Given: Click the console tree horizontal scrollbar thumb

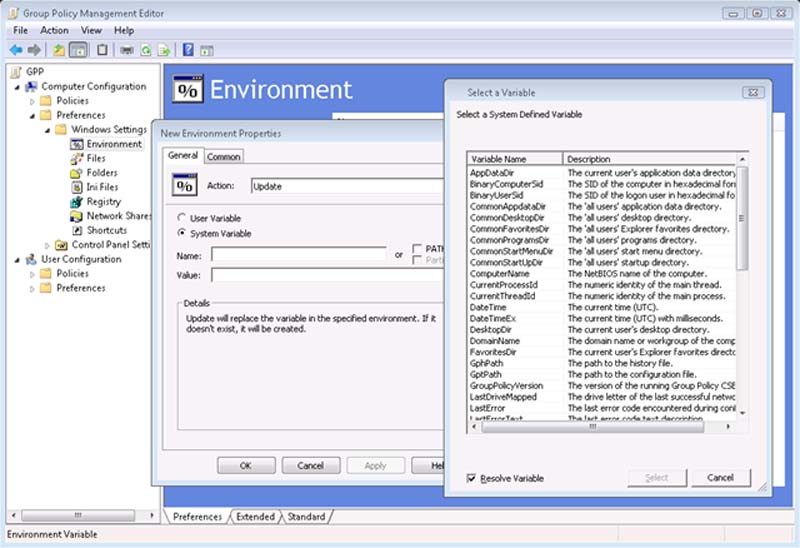Looking at the screenshot, I should point(78,515).
